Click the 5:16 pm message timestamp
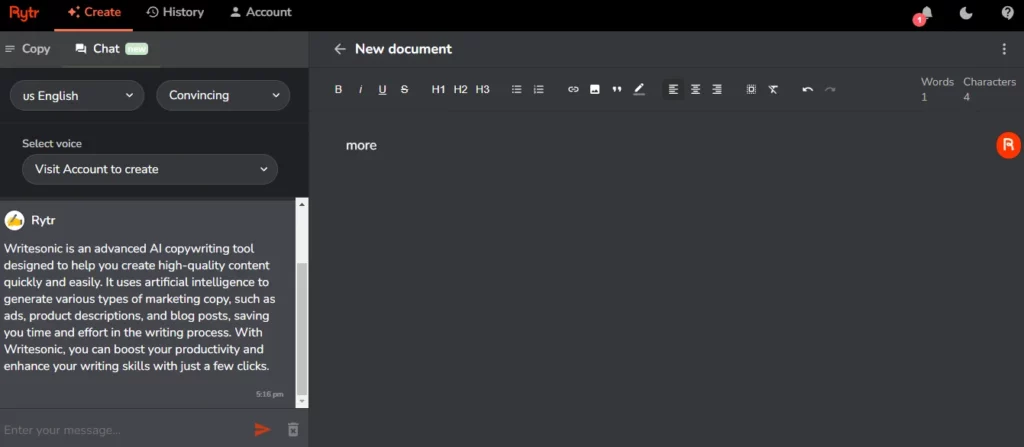Viewport: 1024px width, 447px height. 270,394
